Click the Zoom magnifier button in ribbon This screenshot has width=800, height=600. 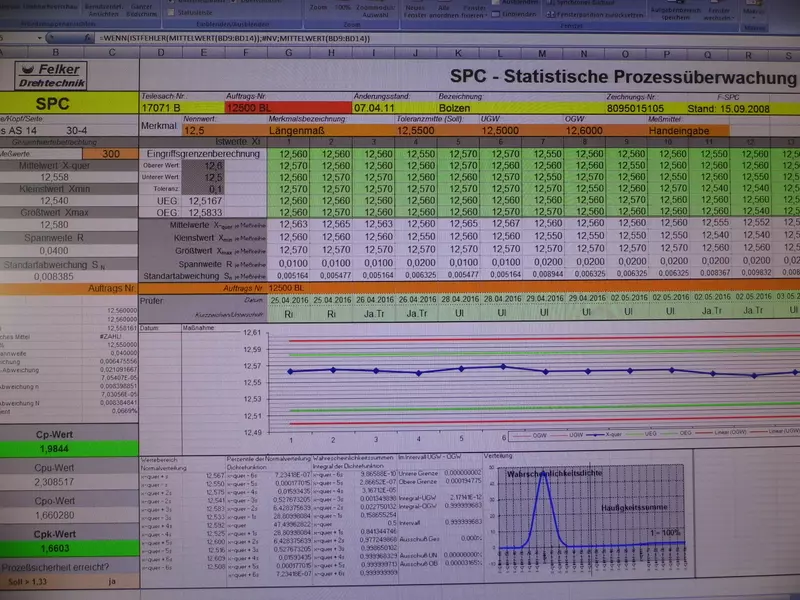click(316, 8)
